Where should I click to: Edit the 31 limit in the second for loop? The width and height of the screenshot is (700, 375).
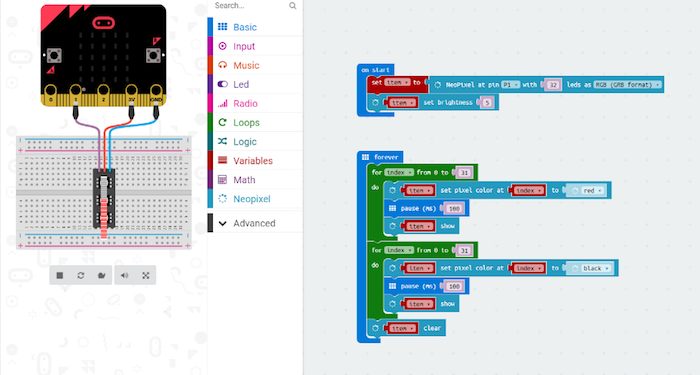coord(464,250)
